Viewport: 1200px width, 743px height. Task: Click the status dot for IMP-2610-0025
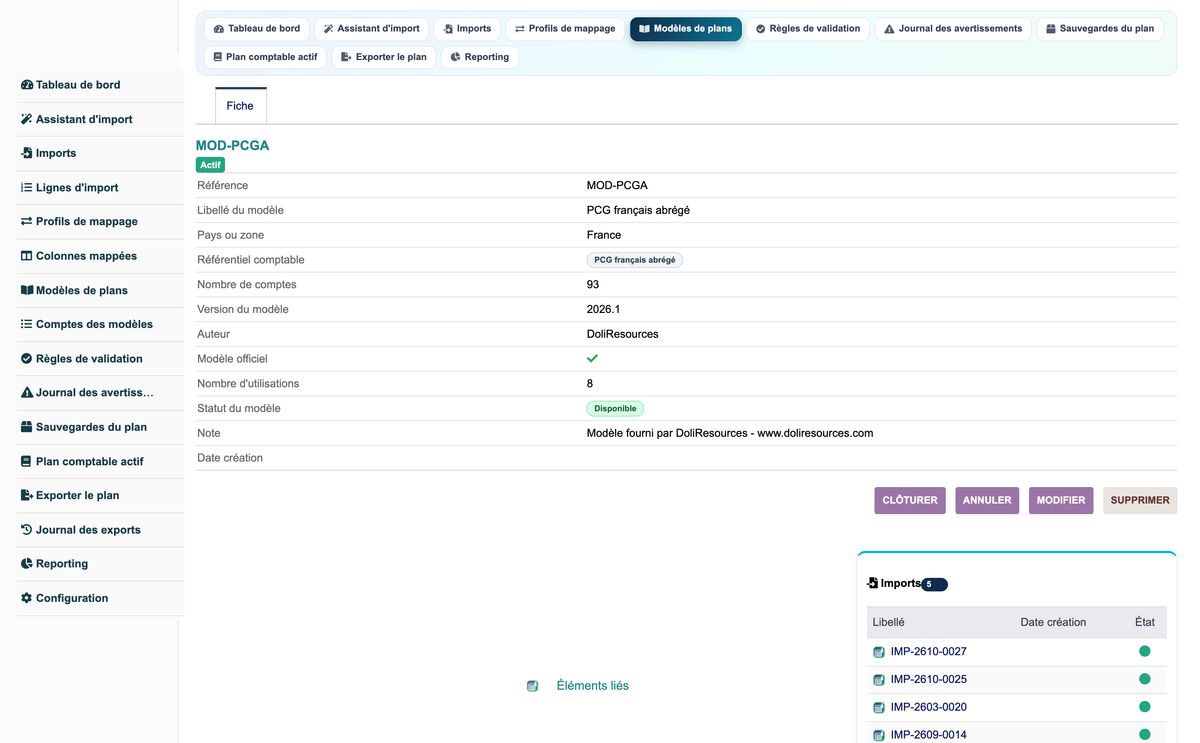pyautogui.click(x=1145, y=679)
